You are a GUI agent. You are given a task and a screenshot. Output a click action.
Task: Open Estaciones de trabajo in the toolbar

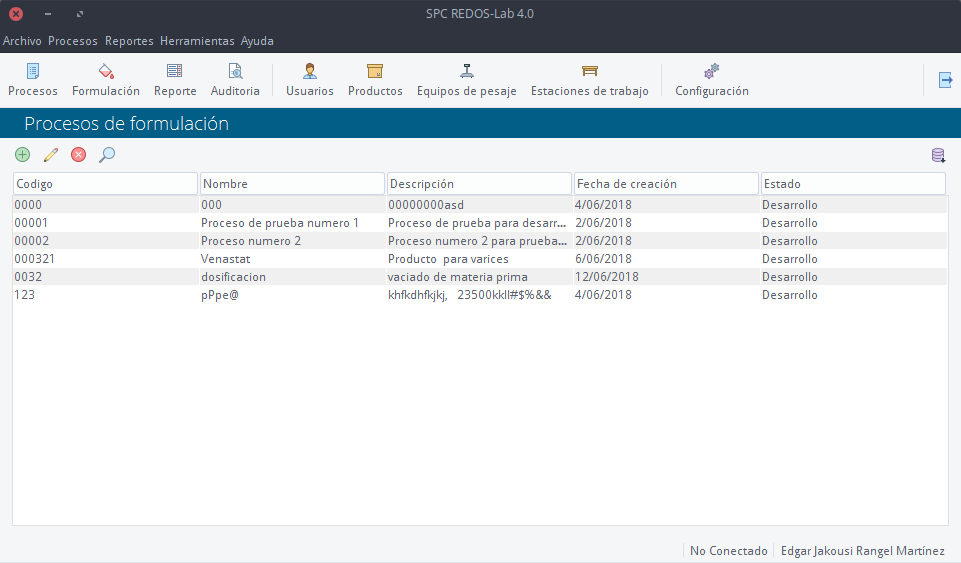[x=590, y=80]
